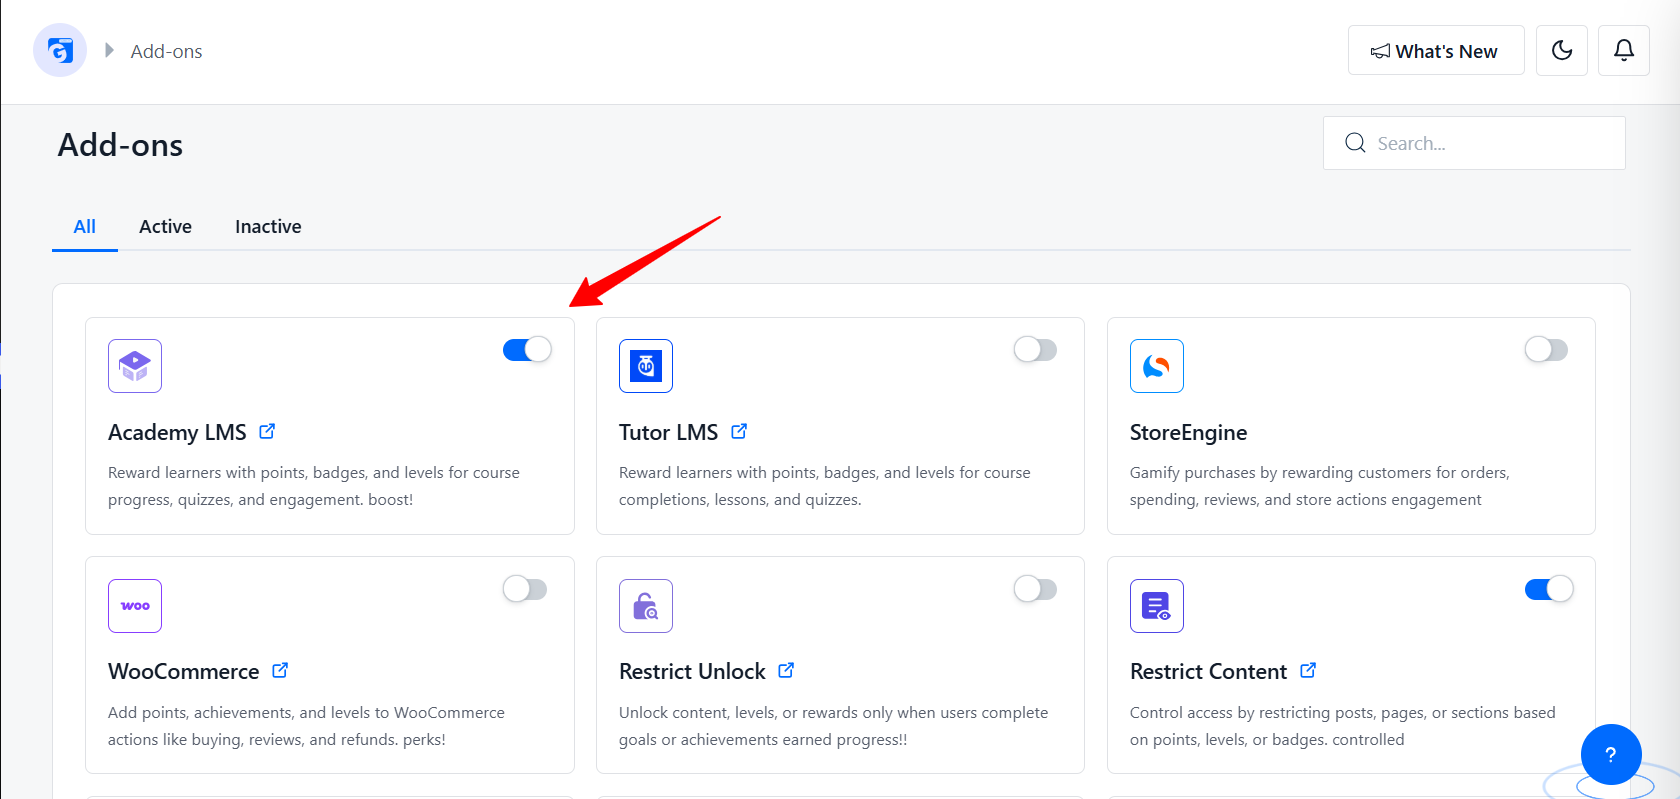The height and width of the screenshot is (799, 1680).
Task: Disable the Restrict Content add-on toggle
Action: (1549, 589)
